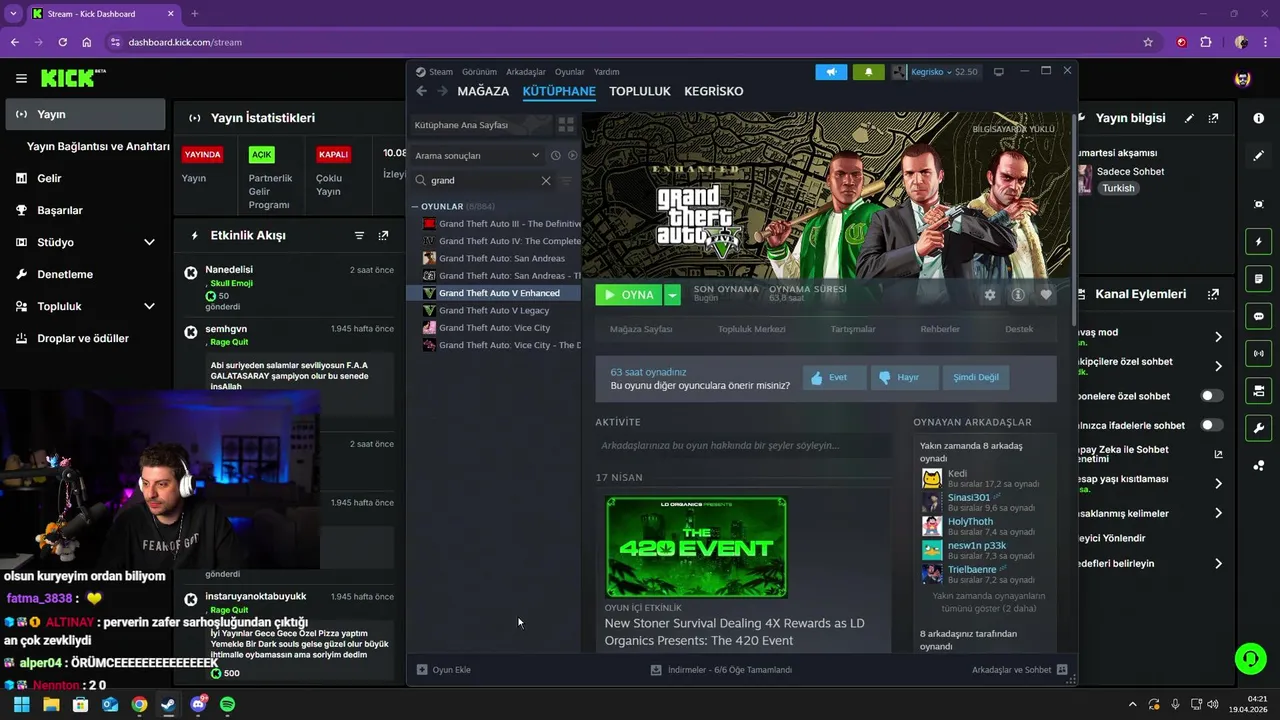The width and height of the screenshot is (1280, 720).
Task: Expand takipçilere özel sohbet options
Action: click(x=1218, y=366)
